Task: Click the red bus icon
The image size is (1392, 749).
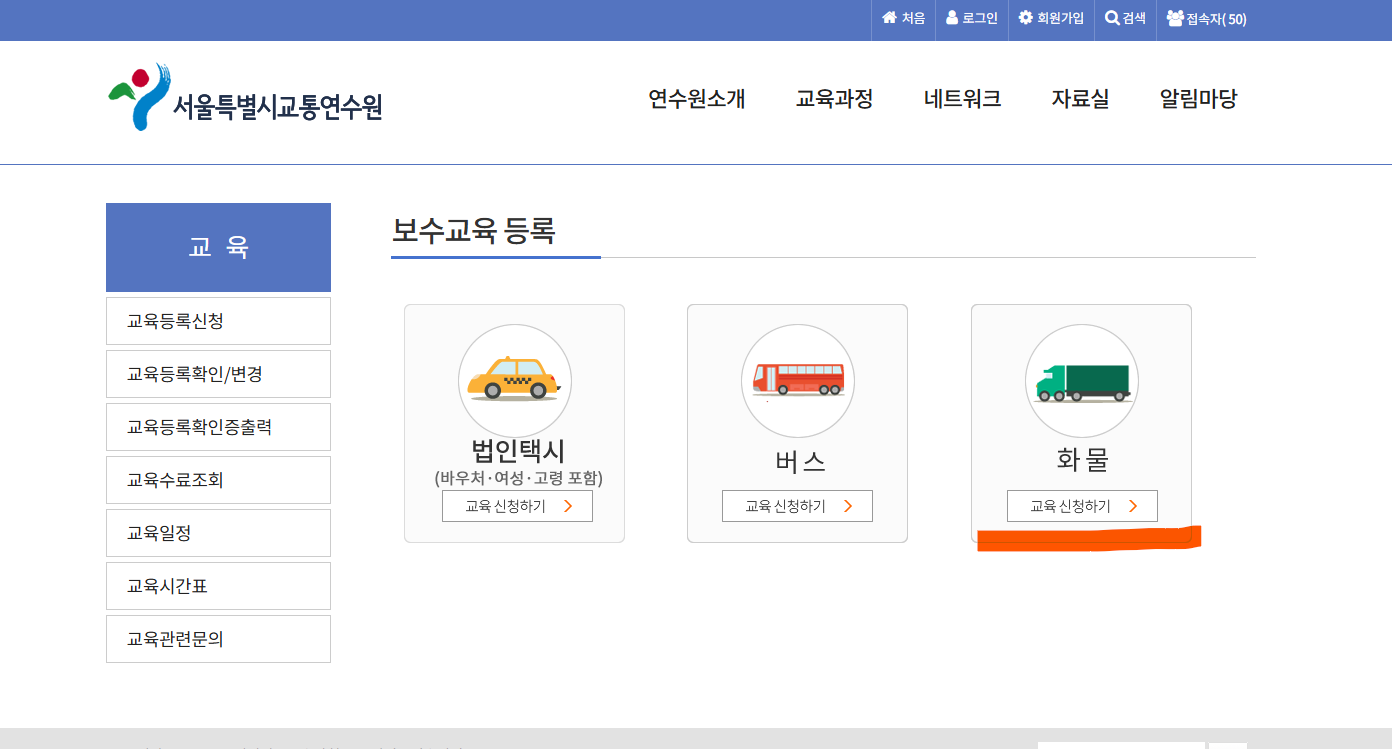Action: tap(797, 380)
